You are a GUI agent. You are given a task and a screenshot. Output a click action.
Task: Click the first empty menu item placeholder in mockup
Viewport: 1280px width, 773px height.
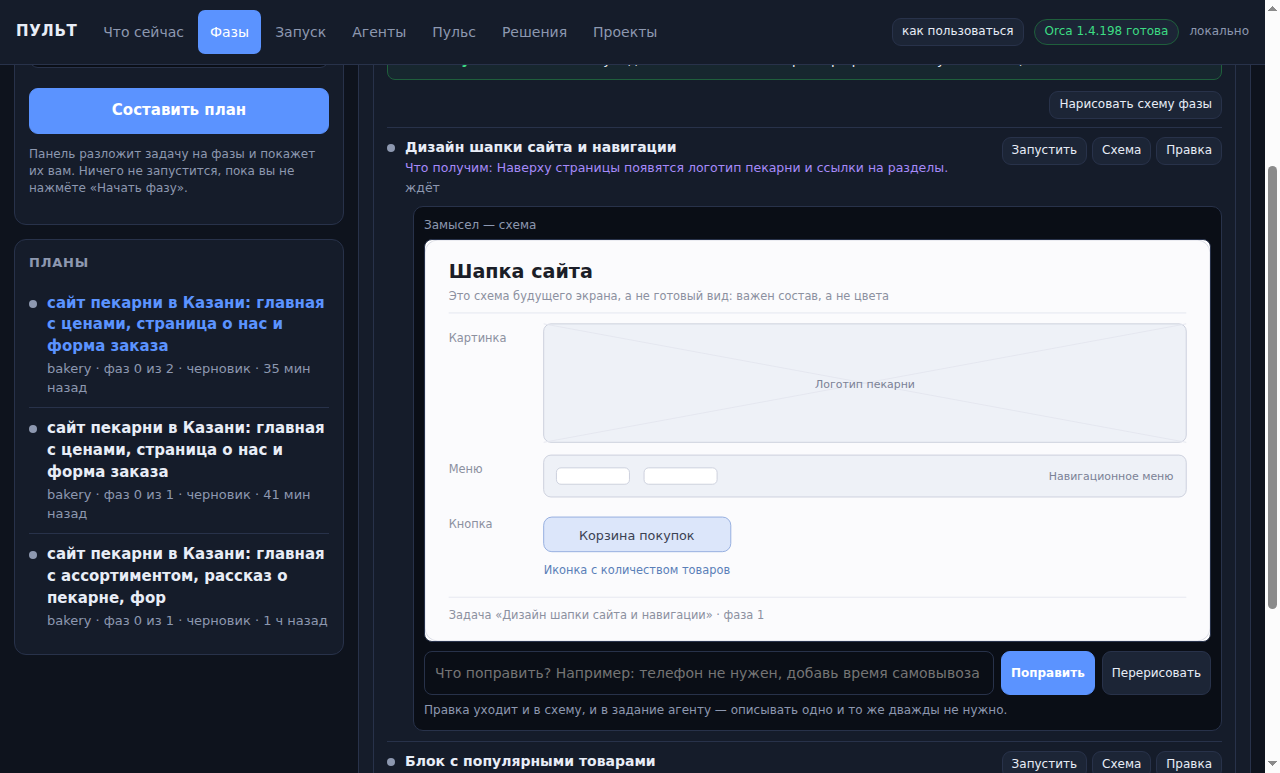593,476
